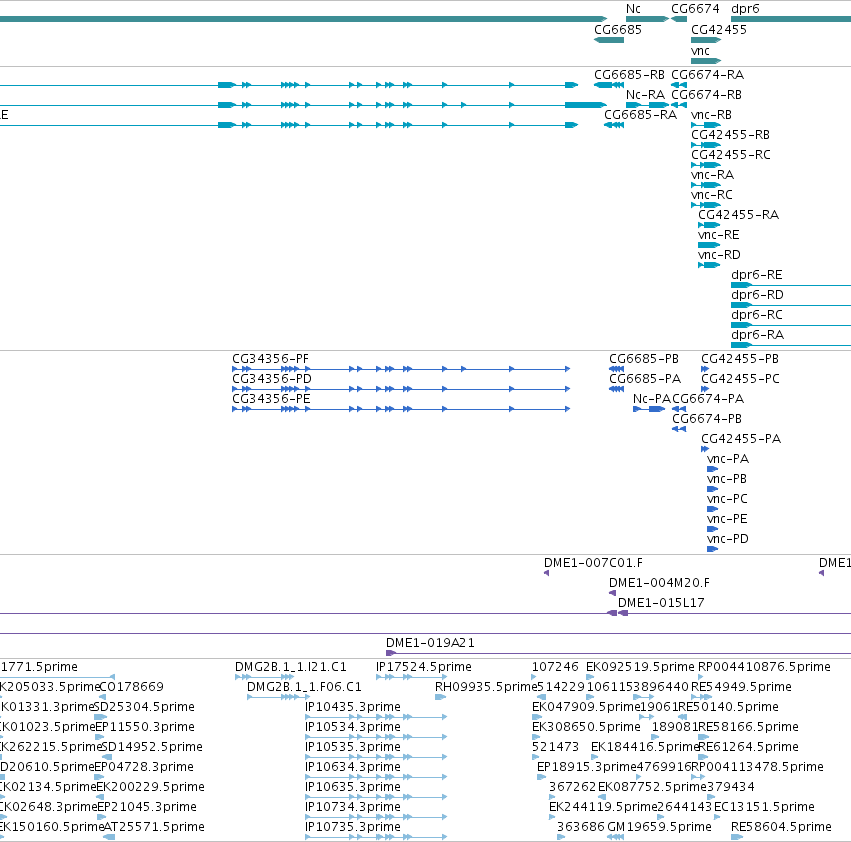Open the CG42455-PC protein label
Image resolution: width=851 pixels, height=842 pixels.
[x=740, y=379]
